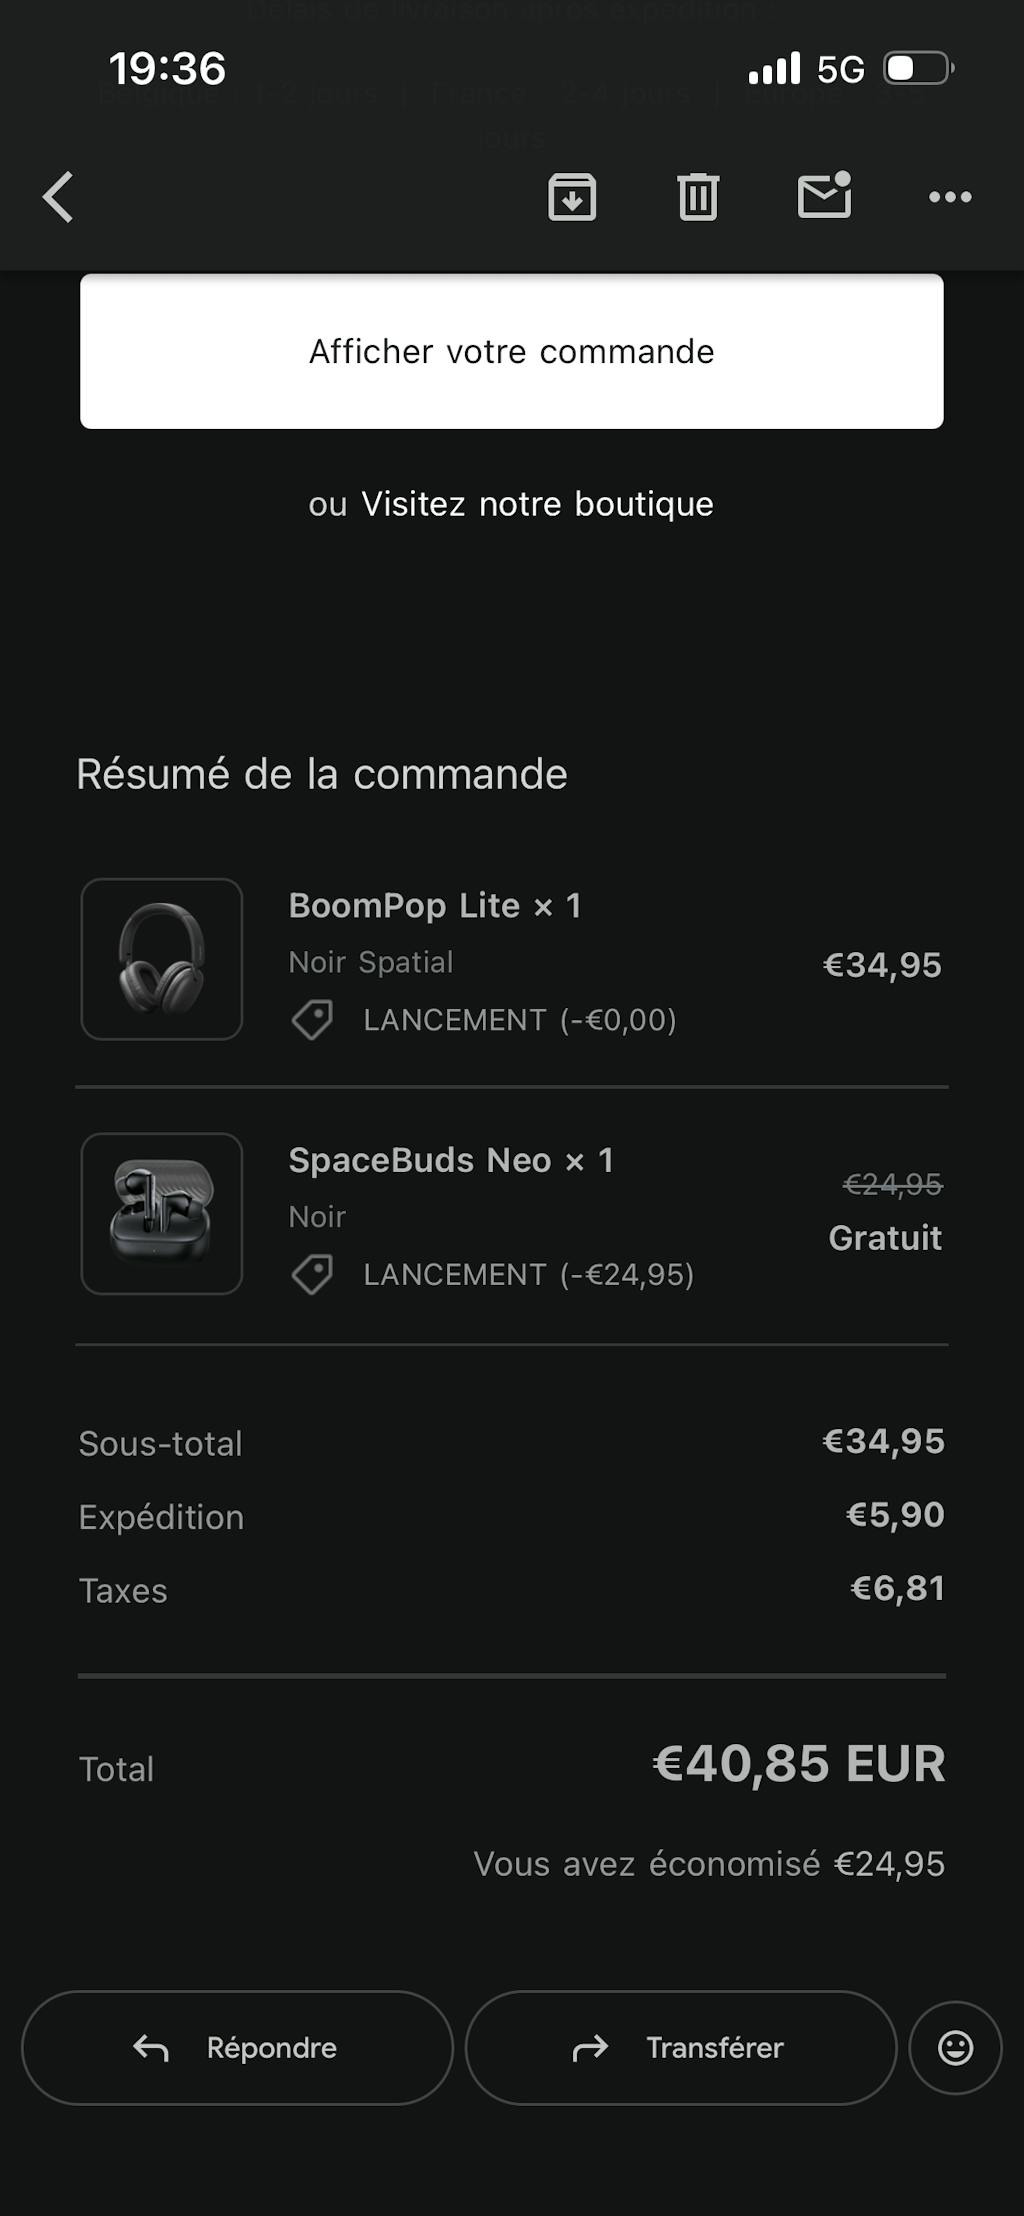1024x2216 pixels.
Task: Tap the SpaceBuds Neo product name
Action: pos(420,1160)
